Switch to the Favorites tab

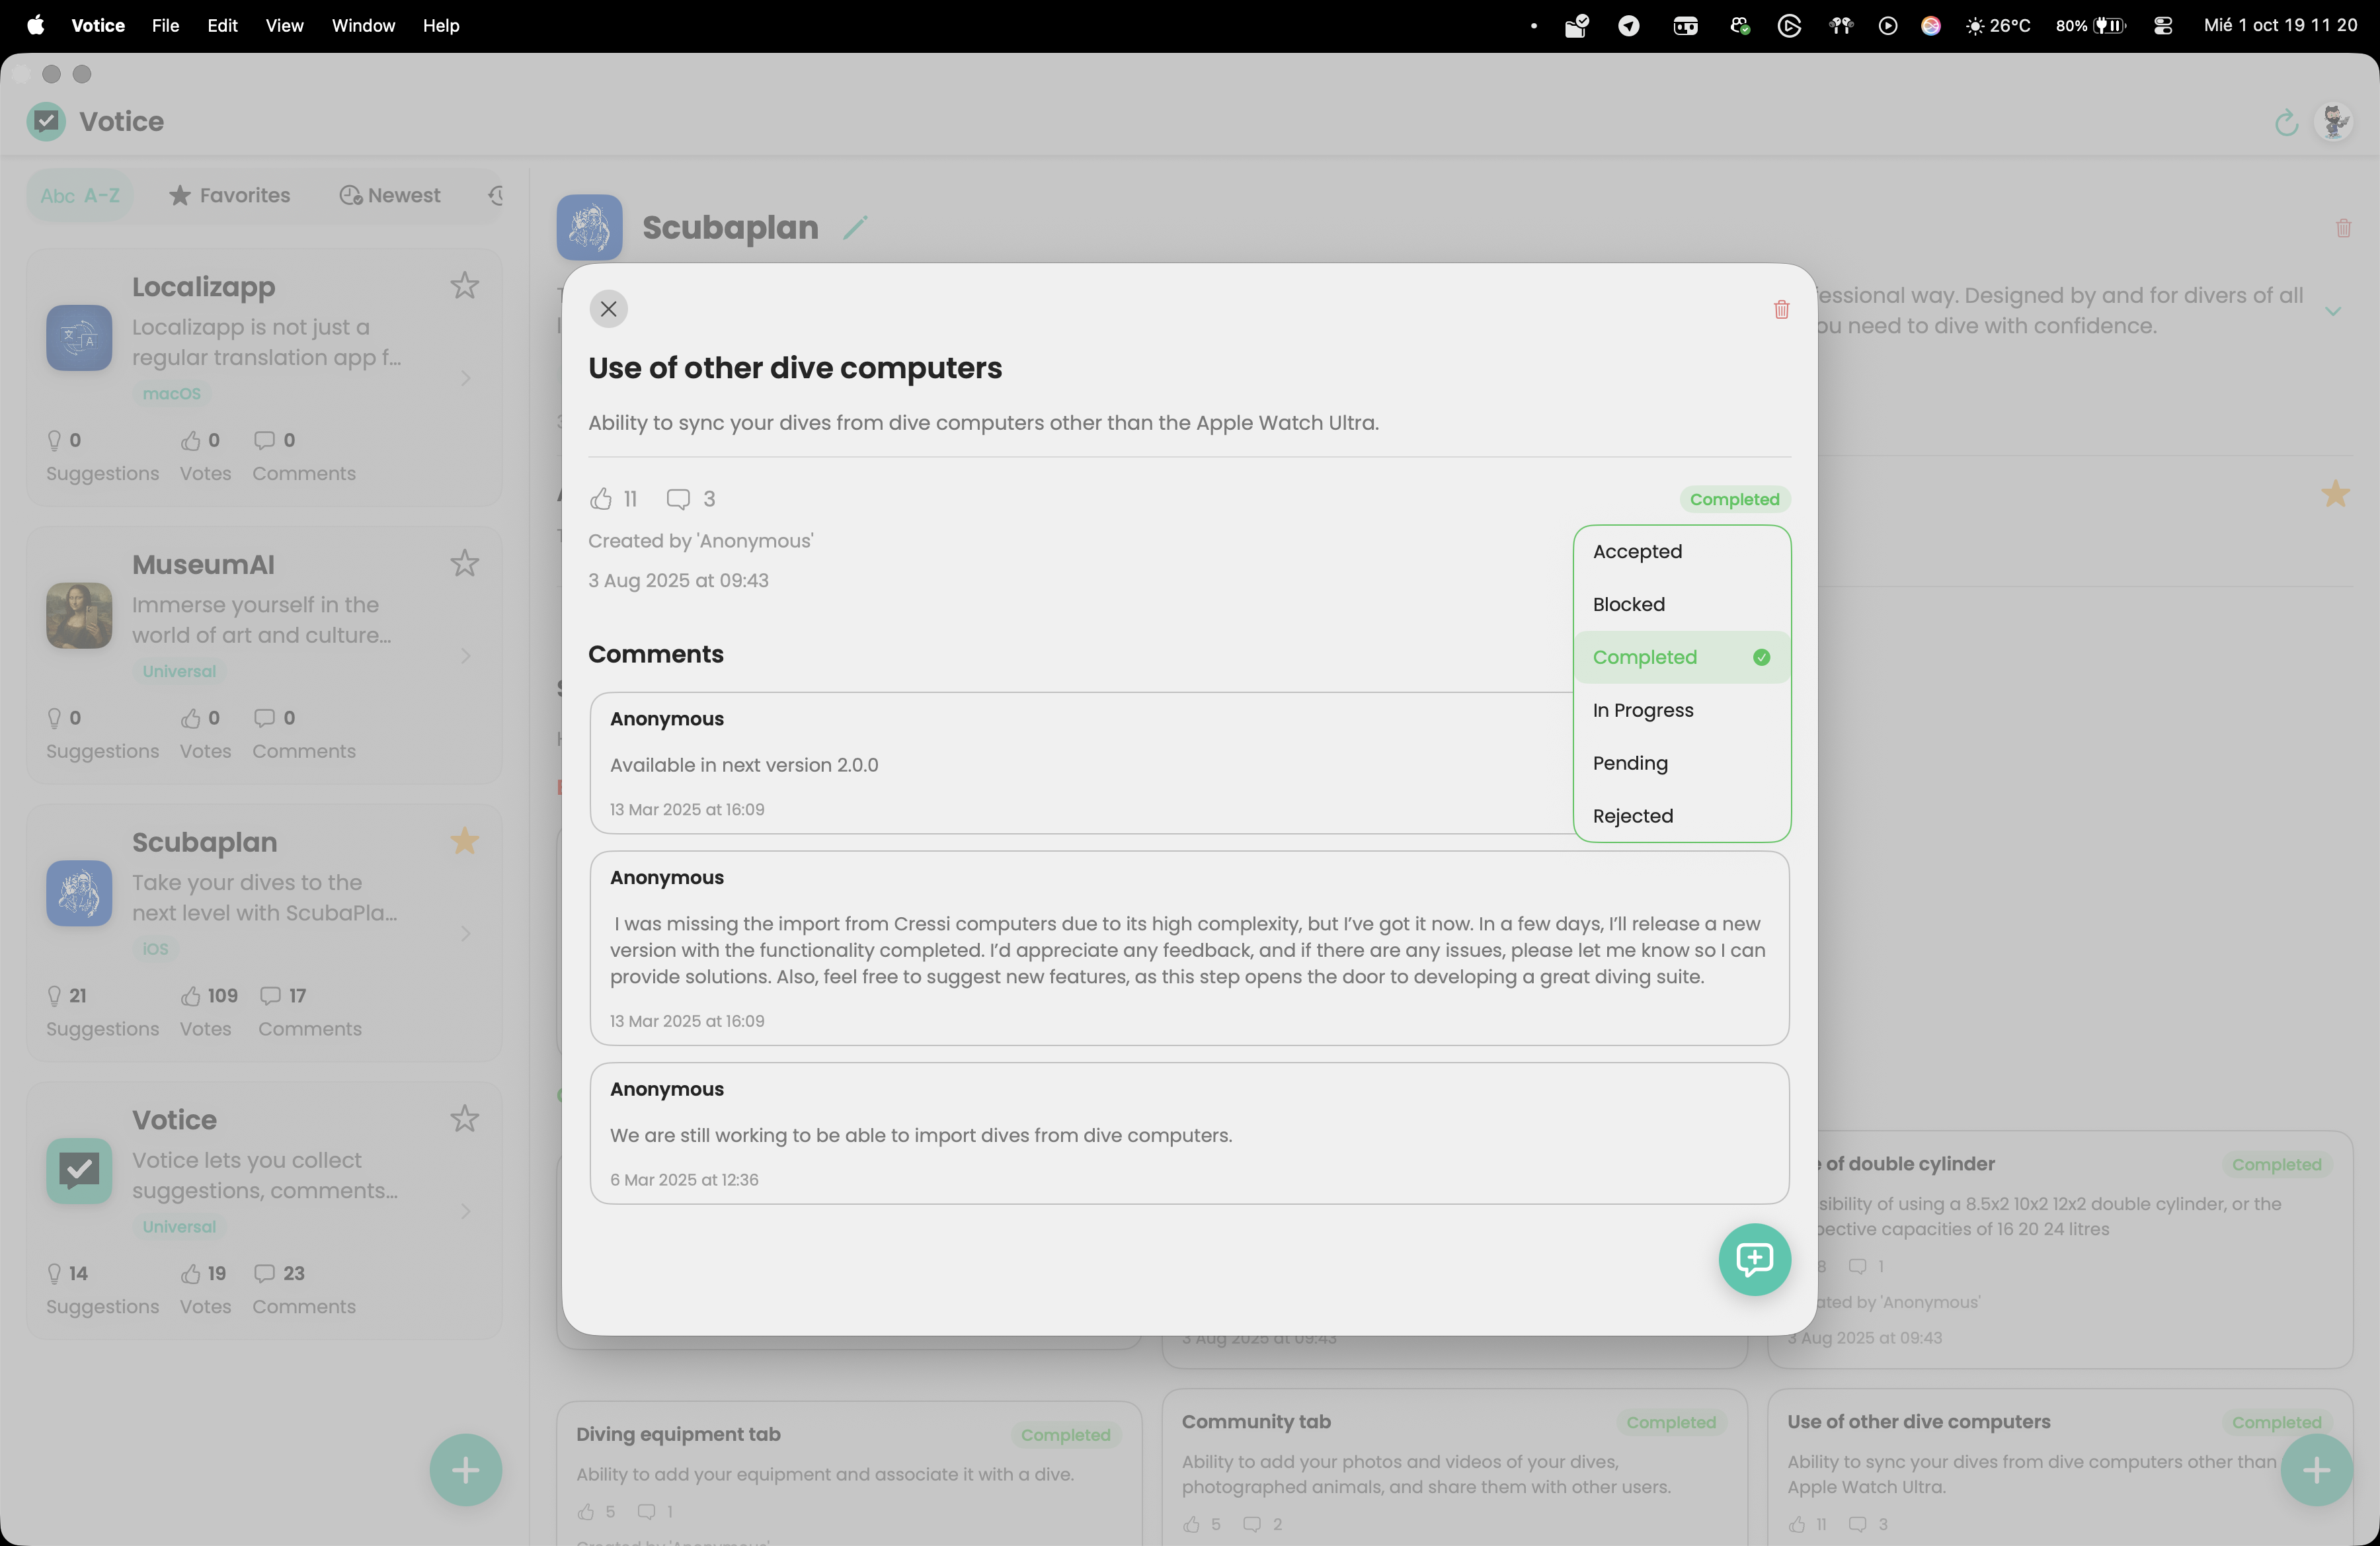[x=230, y=196]
